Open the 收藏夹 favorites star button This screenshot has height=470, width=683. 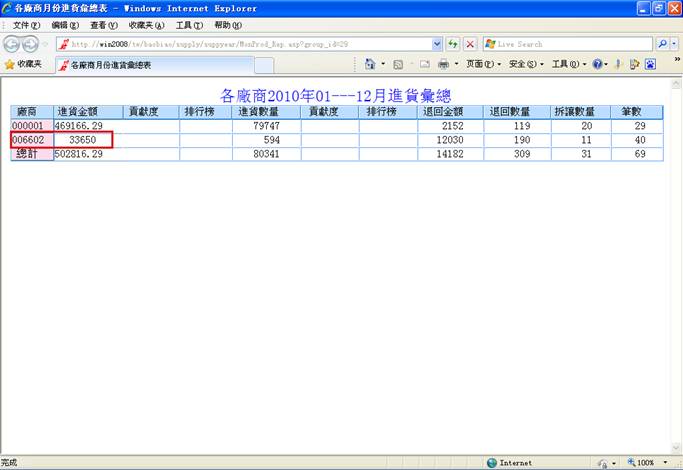click(x=24, y=64)
